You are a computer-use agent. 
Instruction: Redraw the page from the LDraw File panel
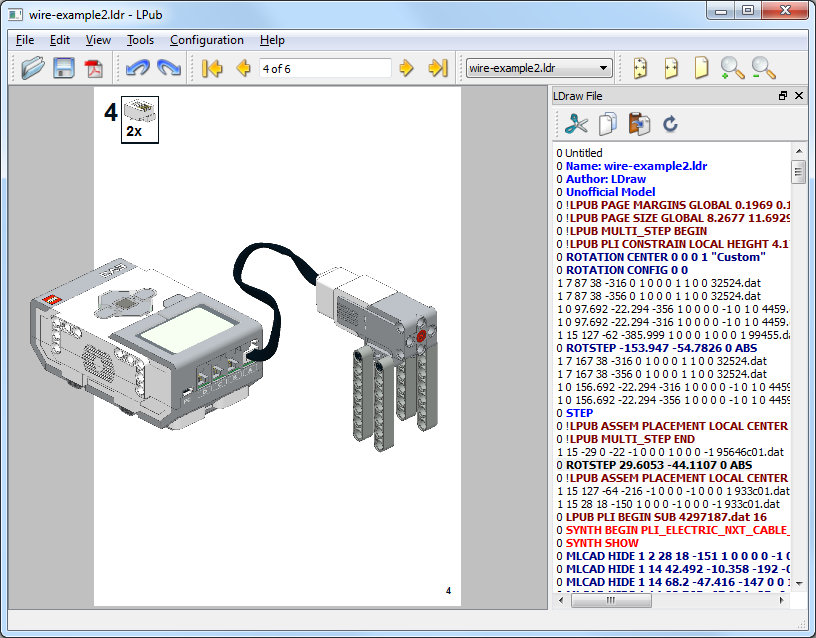point(670,124)
